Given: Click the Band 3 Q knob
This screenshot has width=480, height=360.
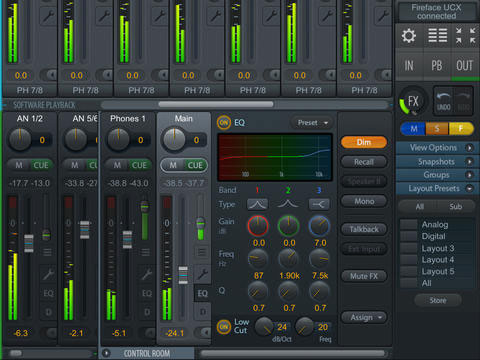Looking at the screenshot, I should [x=319, y=291].
